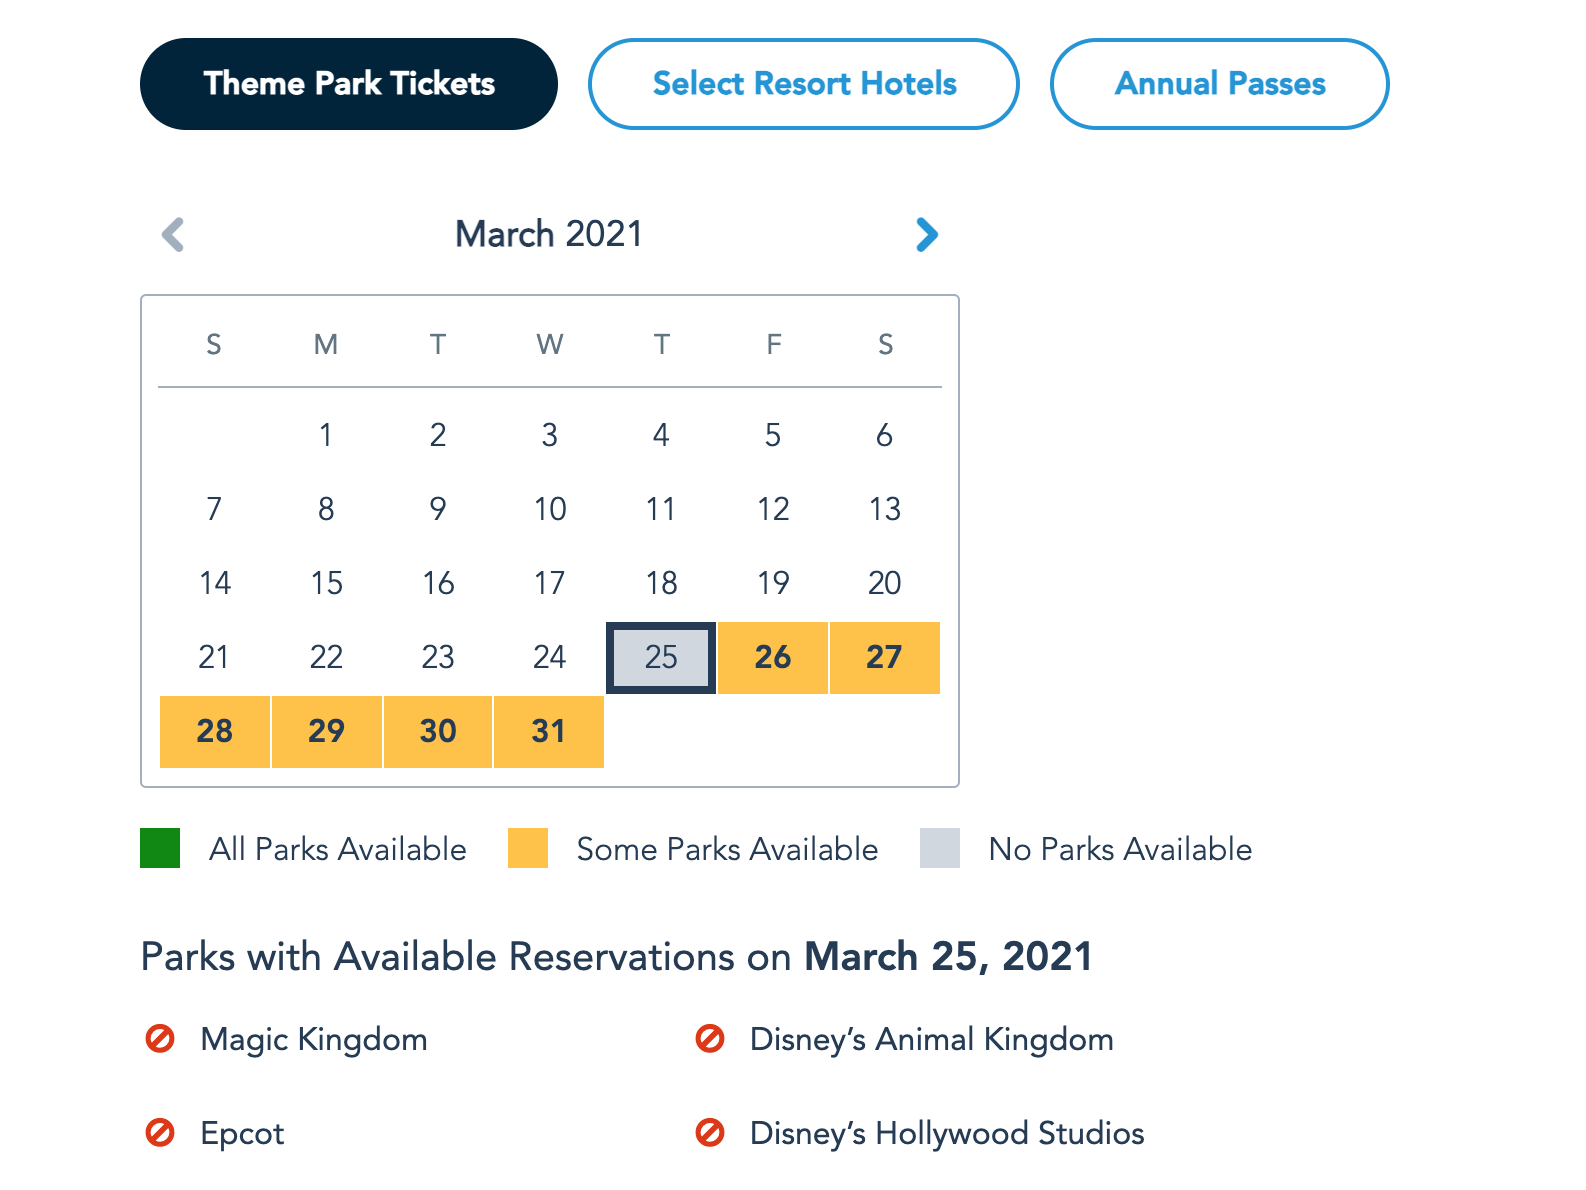This screenshot has height=1190, width=1586.
Task: Click unavailable icon next to Epcot
Action: 160,1133
